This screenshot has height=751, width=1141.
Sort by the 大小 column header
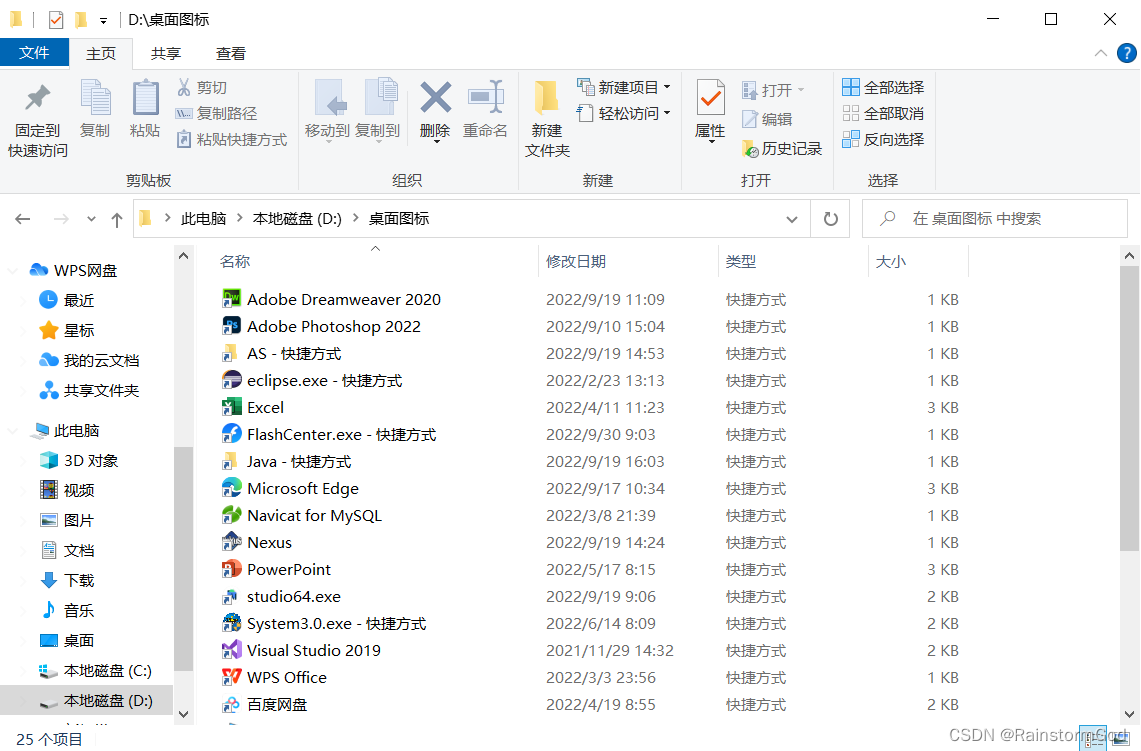point(890,262)
